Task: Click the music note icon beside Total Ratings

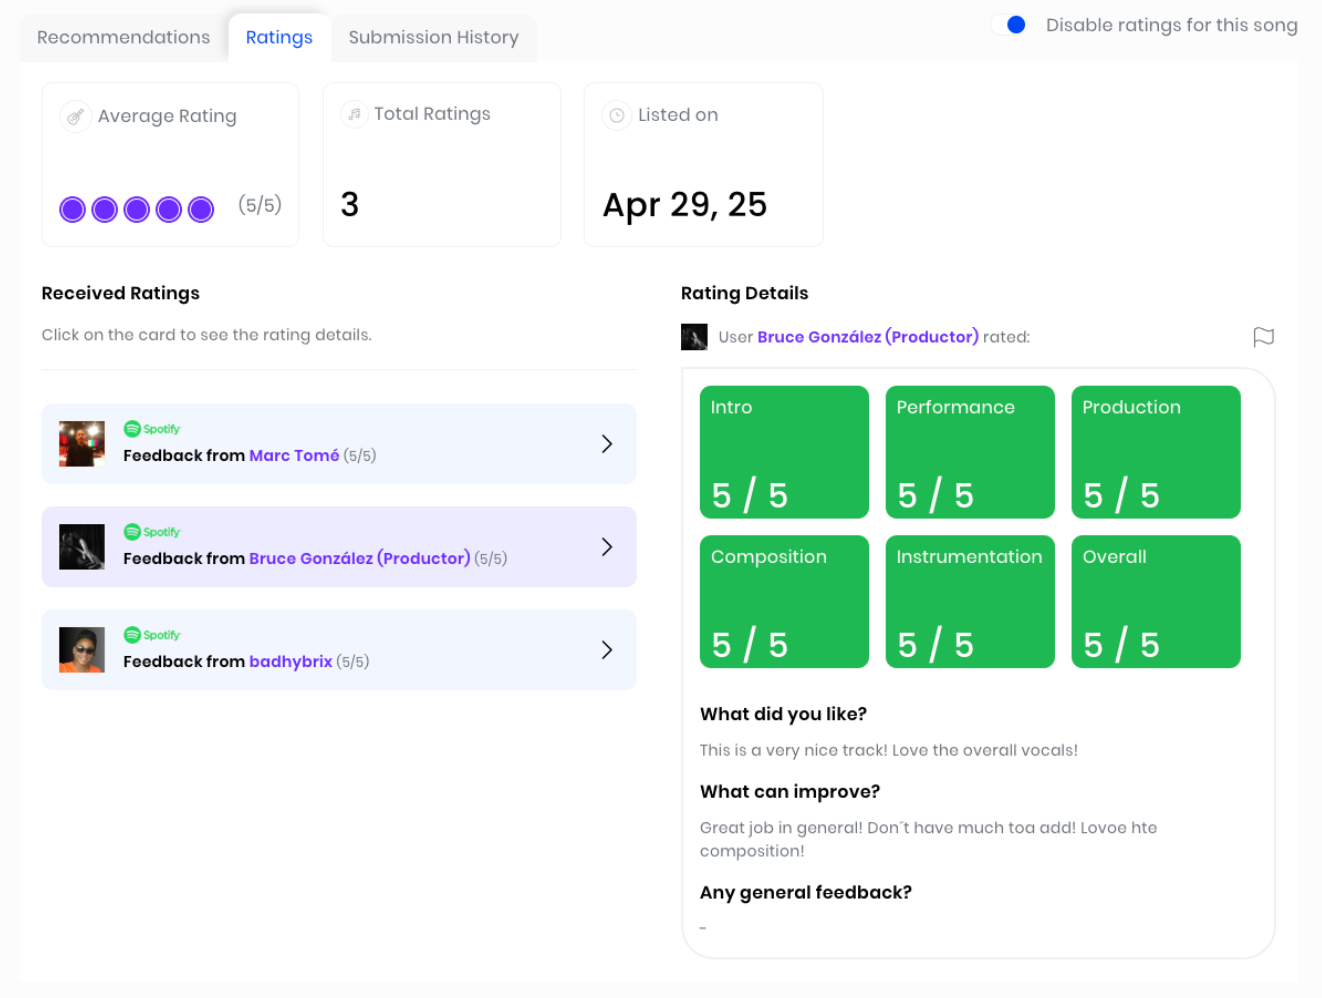Action: 354,114
